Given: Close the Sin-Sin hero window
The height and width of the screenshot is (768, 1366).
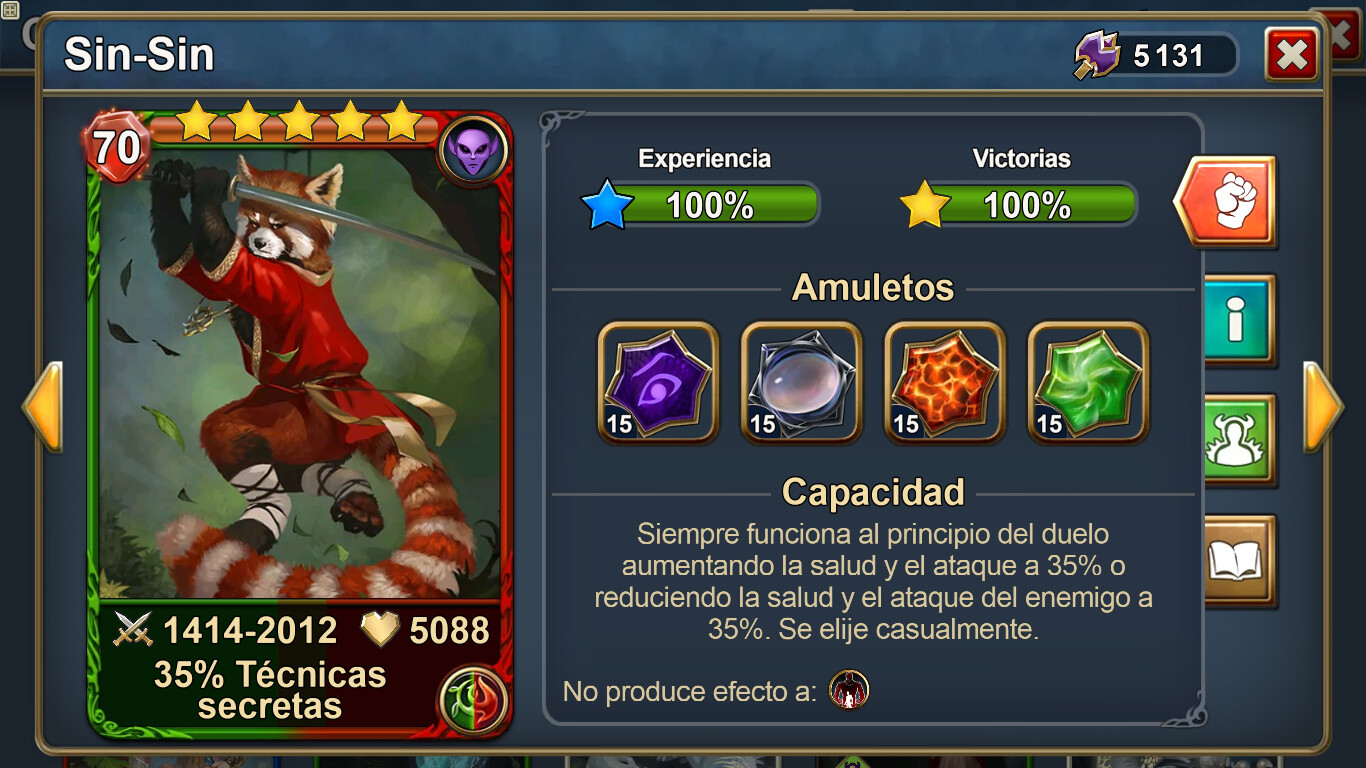Looking at the screenshot, I should click(1291, 54).
